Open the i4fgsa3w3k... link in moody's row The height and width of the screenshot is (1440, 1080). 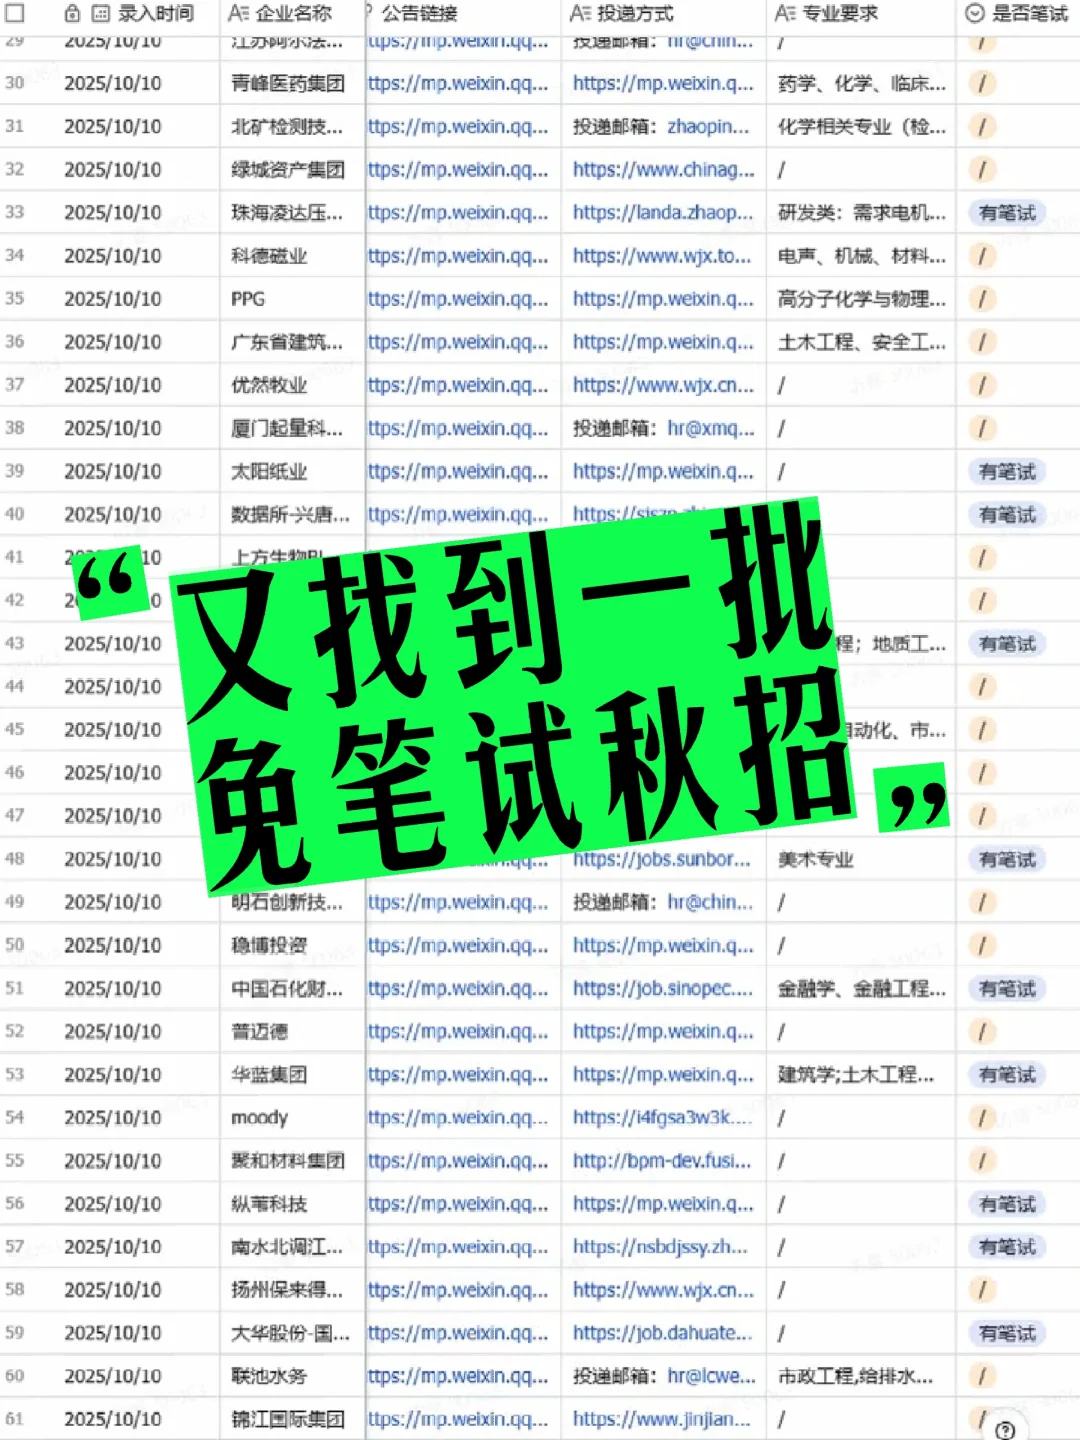[661, 1118]
